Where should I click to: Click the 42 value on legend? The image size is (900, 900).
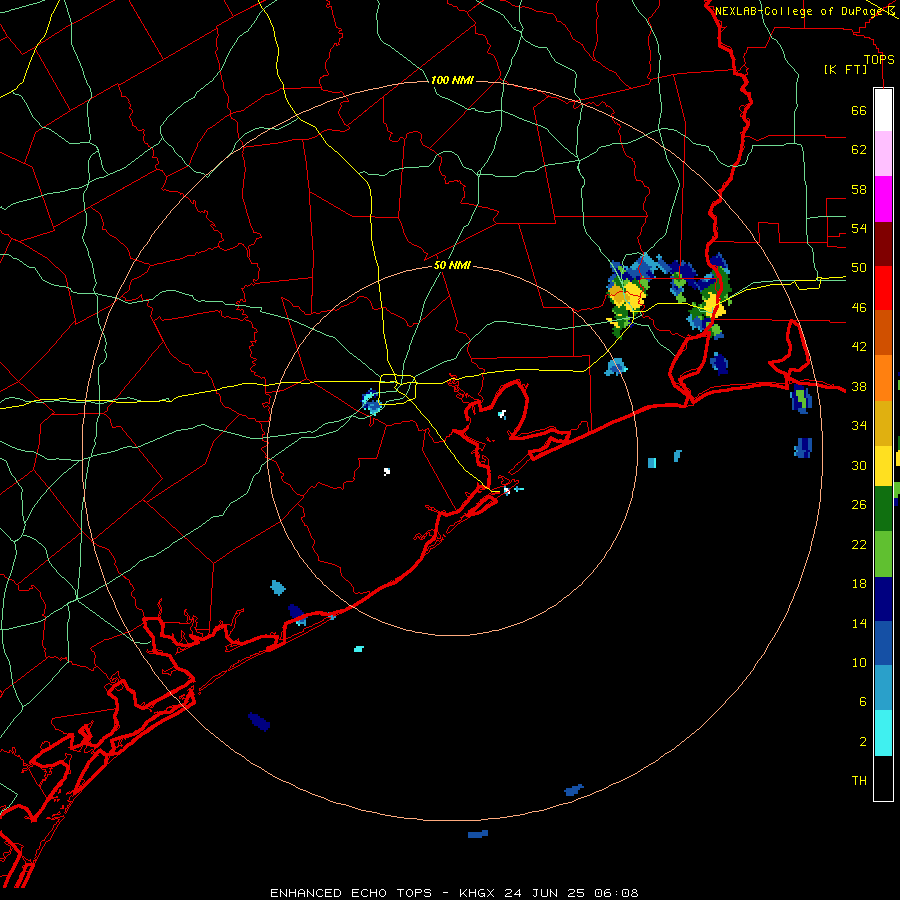tap(859, 347)
